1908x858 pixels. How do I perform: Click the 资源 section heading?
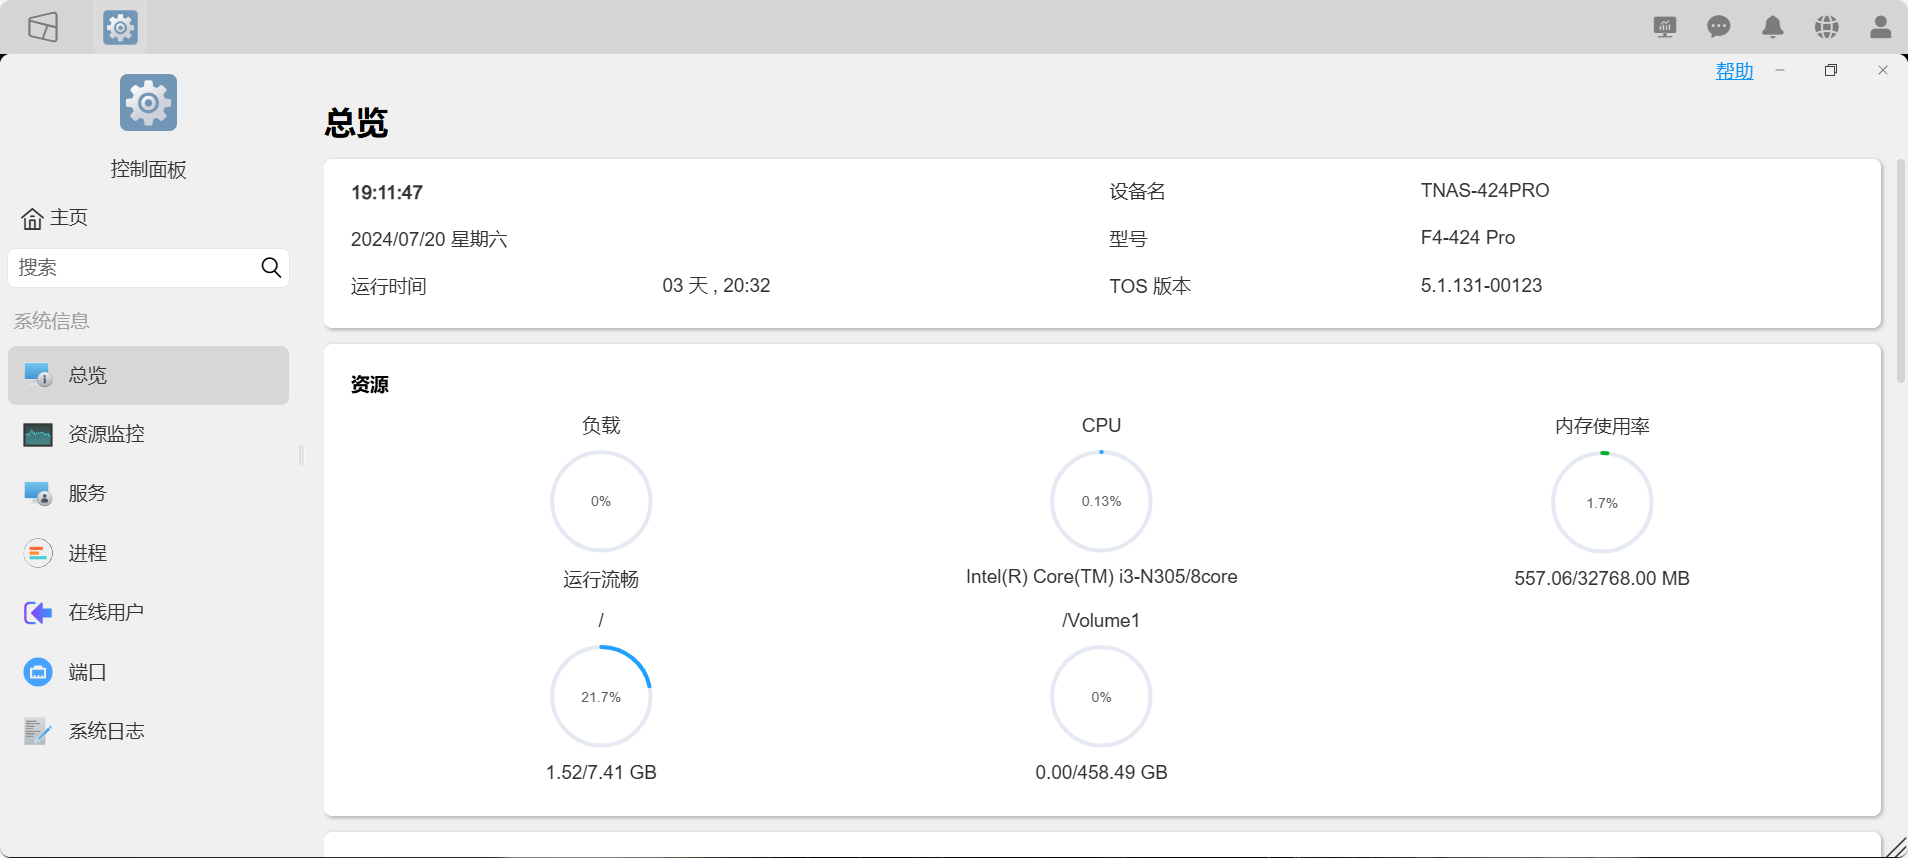click(x=369, y=384)
